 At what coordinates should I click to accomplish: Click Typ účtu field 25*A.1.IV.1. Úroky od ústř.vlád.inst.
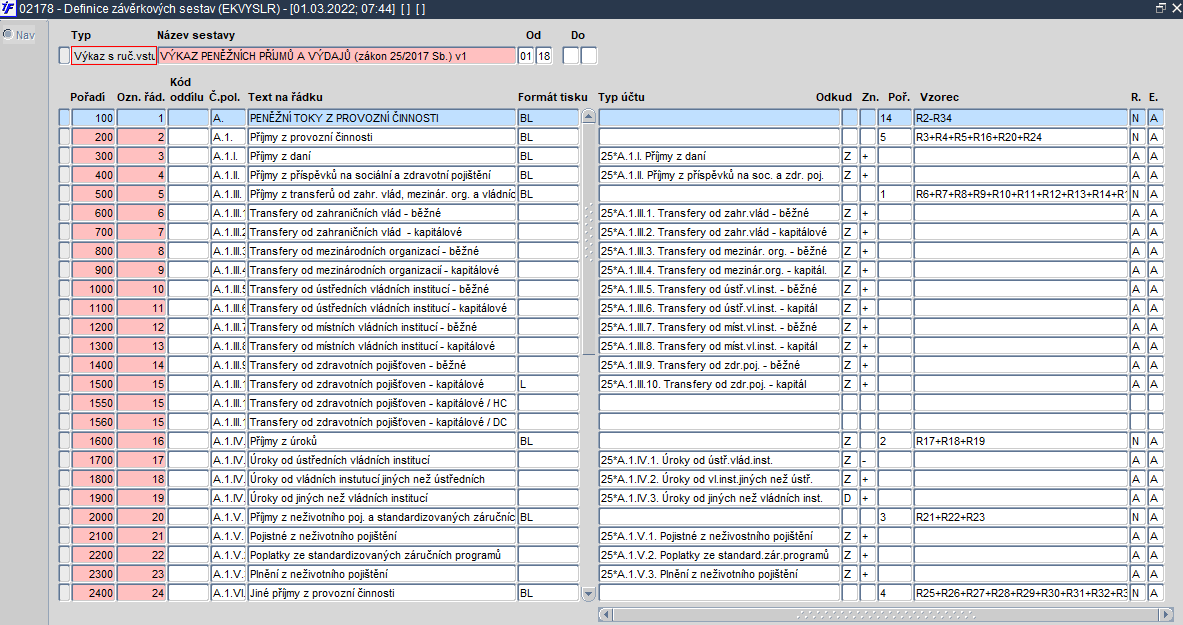click(x=719, y=460)
